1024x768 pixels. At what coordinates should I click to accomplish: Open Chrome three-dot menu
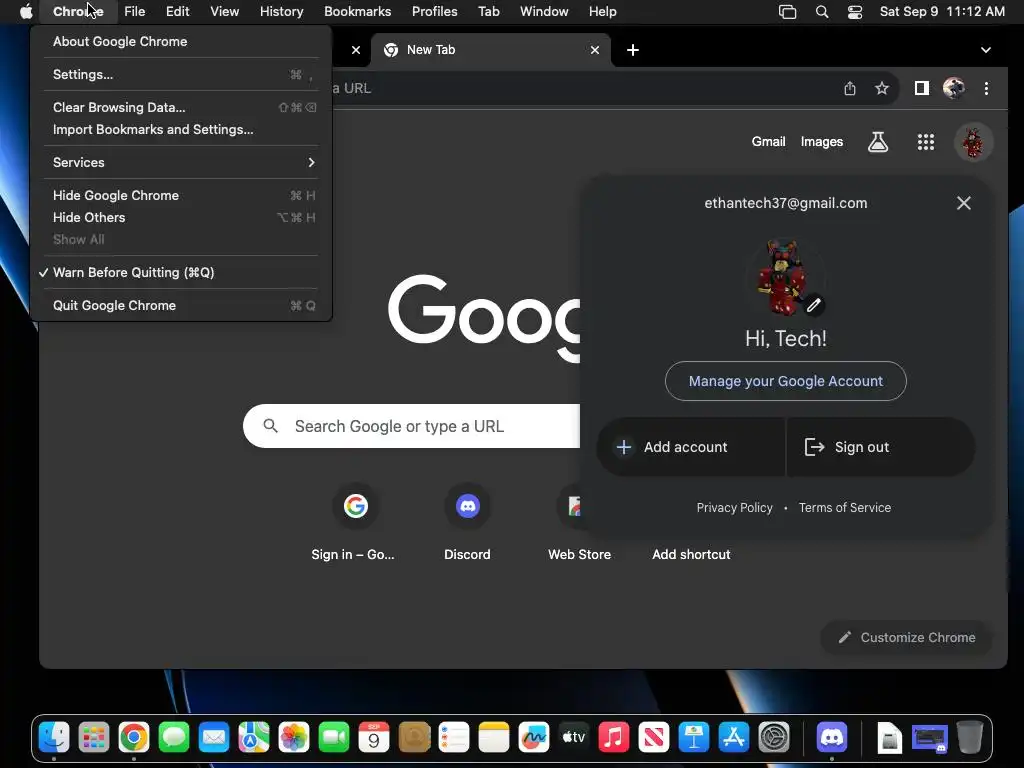click(986, 88)
